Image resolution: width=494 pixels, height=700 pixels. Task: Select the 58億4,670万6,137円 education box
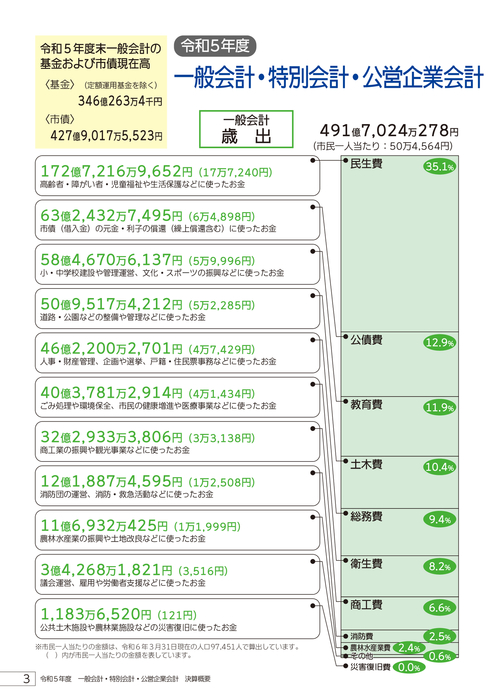178,264
